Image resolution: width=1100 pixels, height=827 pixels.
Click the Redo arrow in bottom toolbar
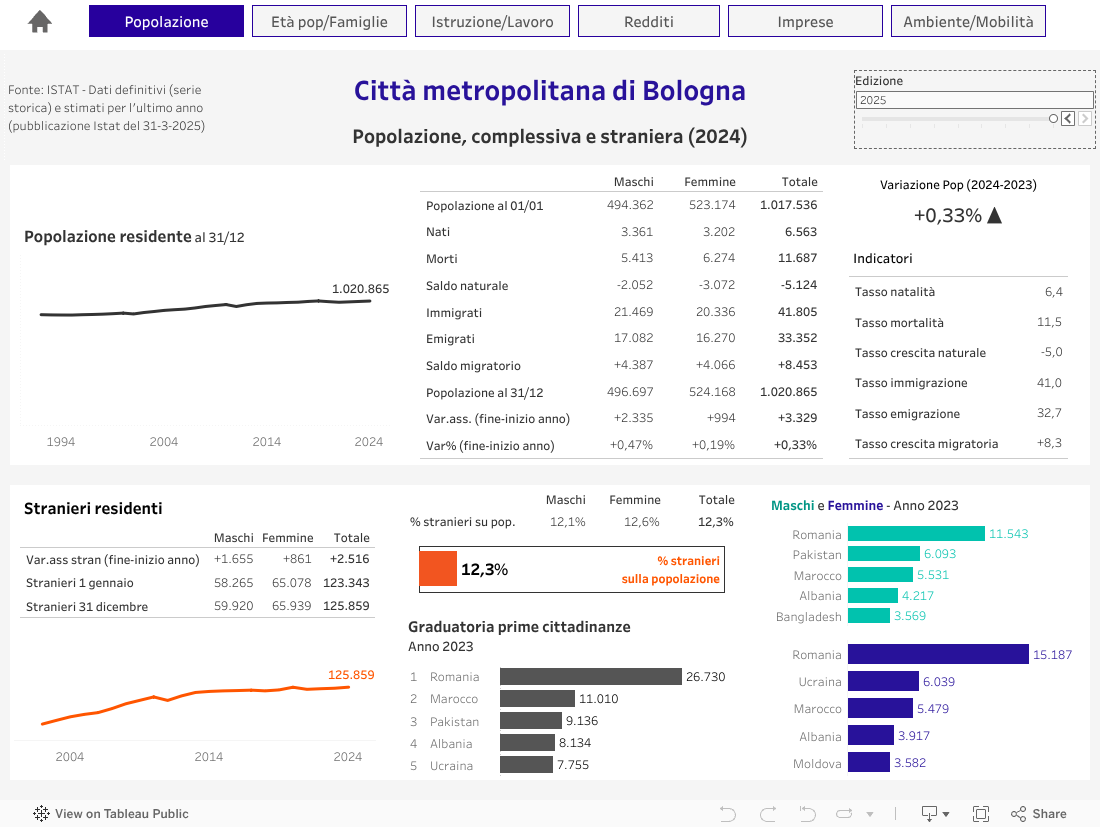(768, 814)
